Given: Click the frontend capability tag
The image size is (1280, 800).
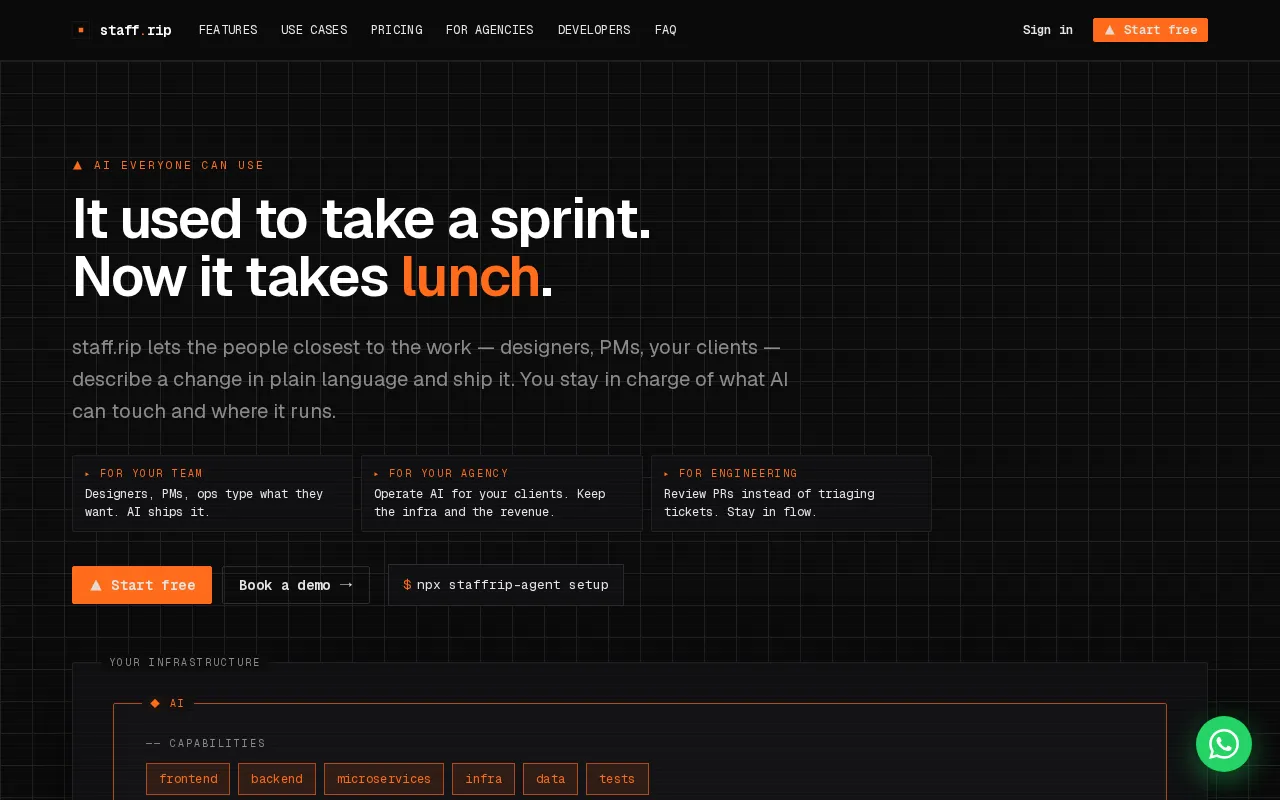Looking at the screenshot, I should click(188, 779).
